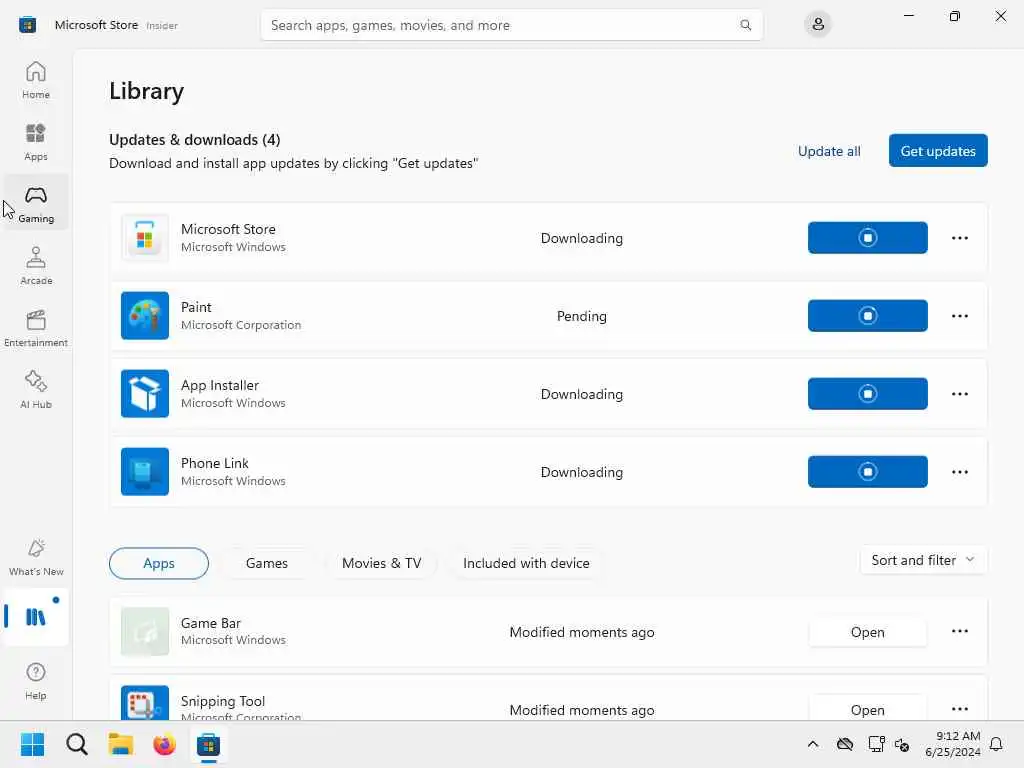Open more options for Snipping Tool row
The image size is (1024, 768).
[x=959, y=709]
